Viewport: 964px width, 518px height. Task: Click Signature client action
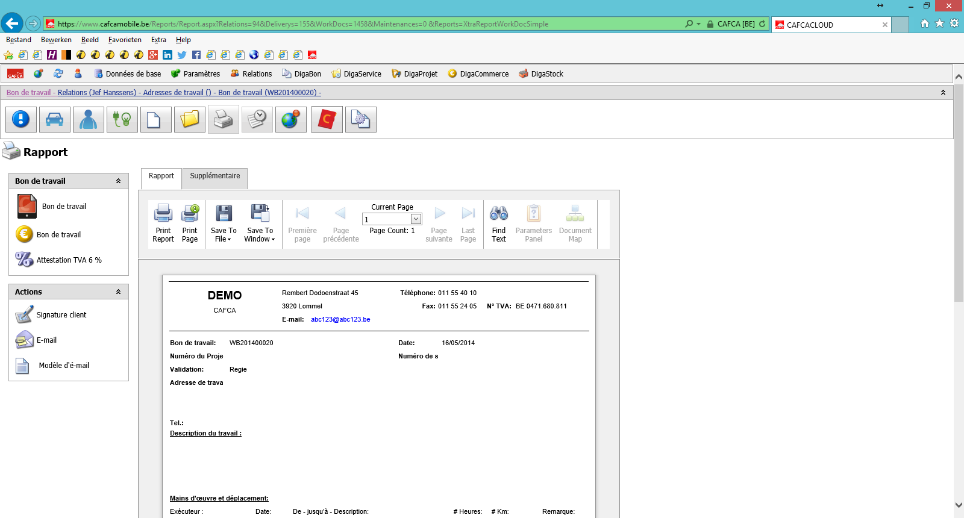51,315
